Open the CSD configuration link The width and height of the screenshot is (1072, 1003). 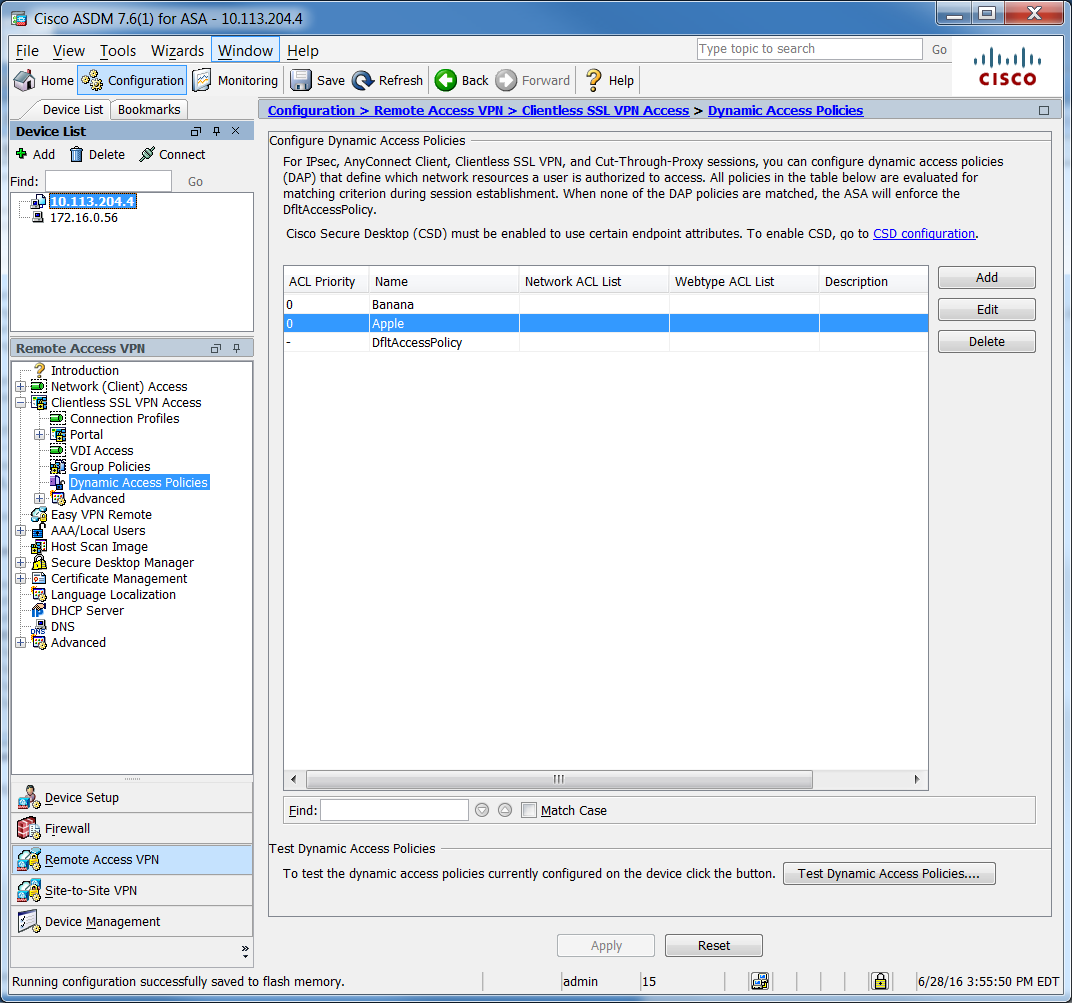[923, 234]
